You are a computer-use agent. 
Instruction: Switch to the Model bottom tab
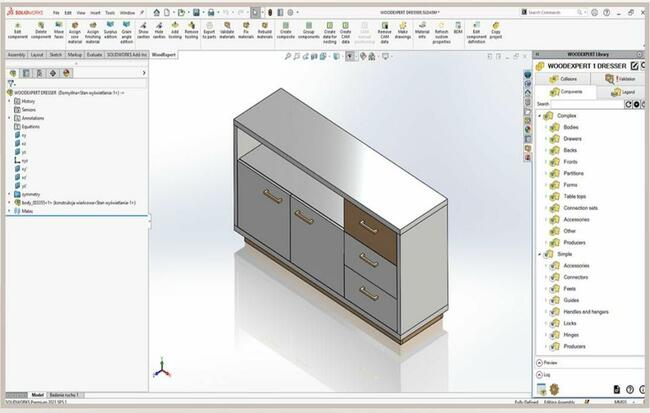(x=37, y=395)
